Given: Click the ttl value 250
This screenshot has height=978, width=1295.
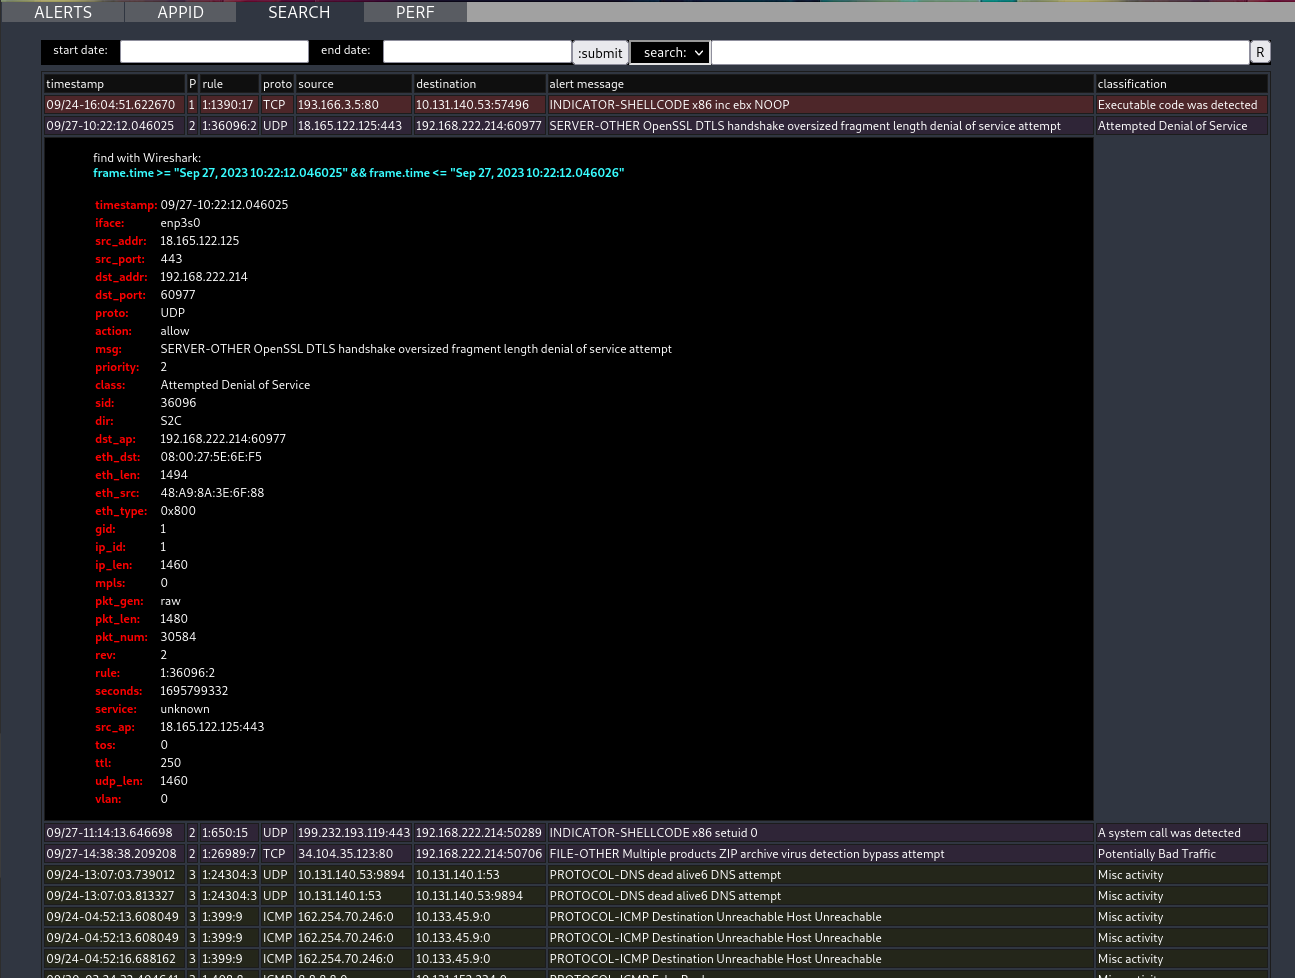Looking at the screenshot, I should [171, 763].
